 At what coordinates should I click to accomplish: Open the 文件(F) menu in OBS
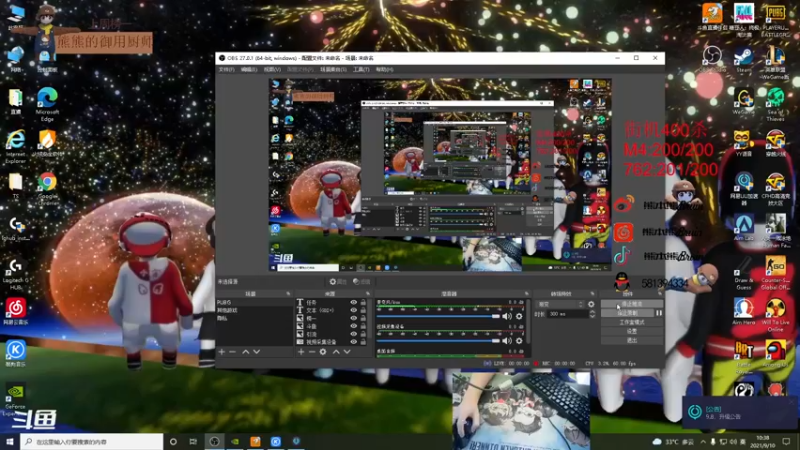226,69
